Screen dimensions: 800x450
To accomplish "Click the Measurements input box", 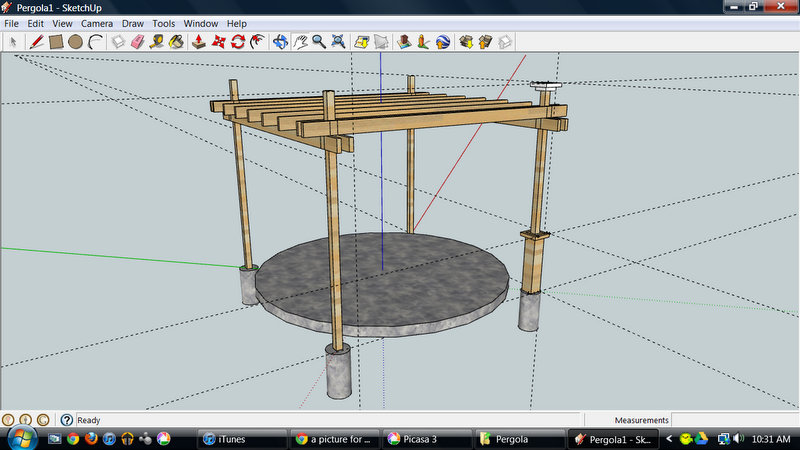I will (733, 421).
